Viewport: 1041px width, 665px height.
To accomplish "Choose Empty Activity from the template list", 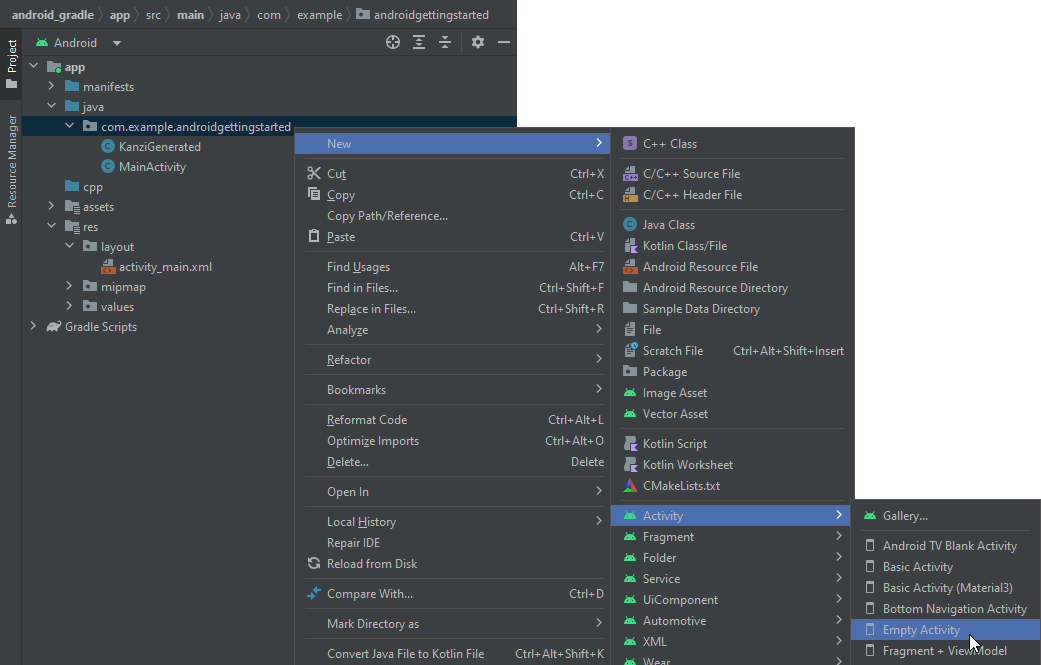I will coord(919,629).
